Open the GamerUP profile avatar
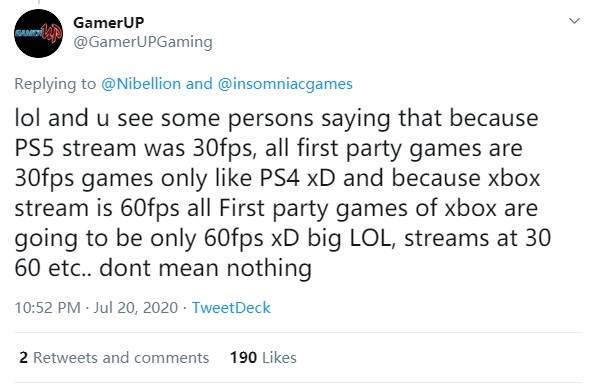Screen dimensions: 594x384 pos(38,33)
